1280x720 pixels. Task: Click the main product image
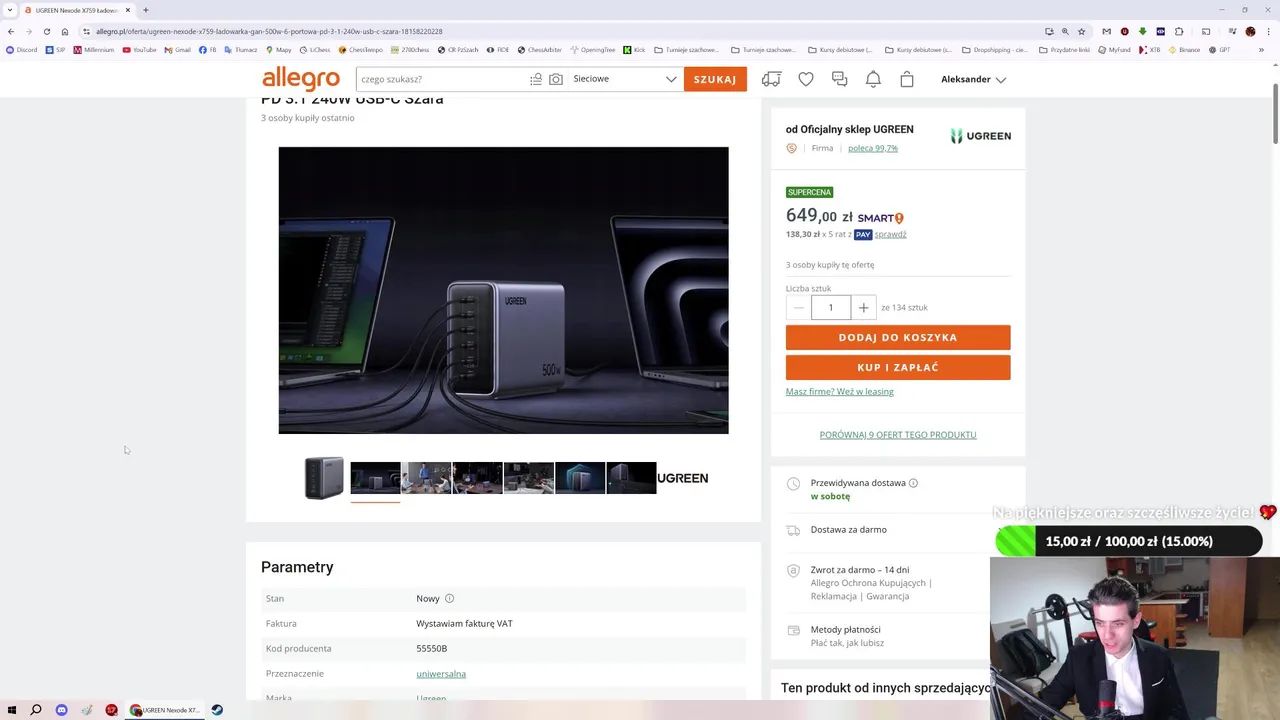click(x=503, y=290)
